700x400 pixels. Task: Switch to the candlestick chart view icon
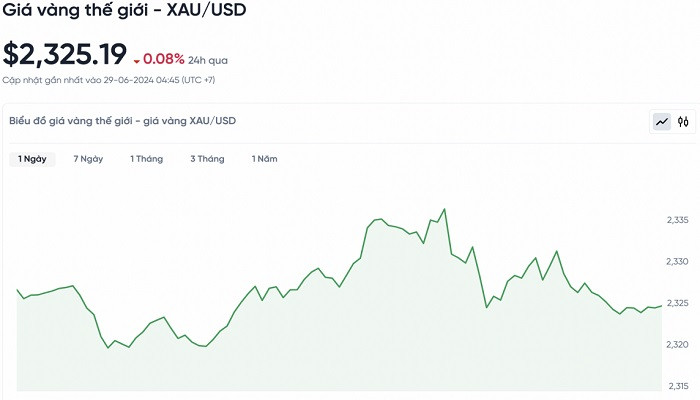point(684,122)
